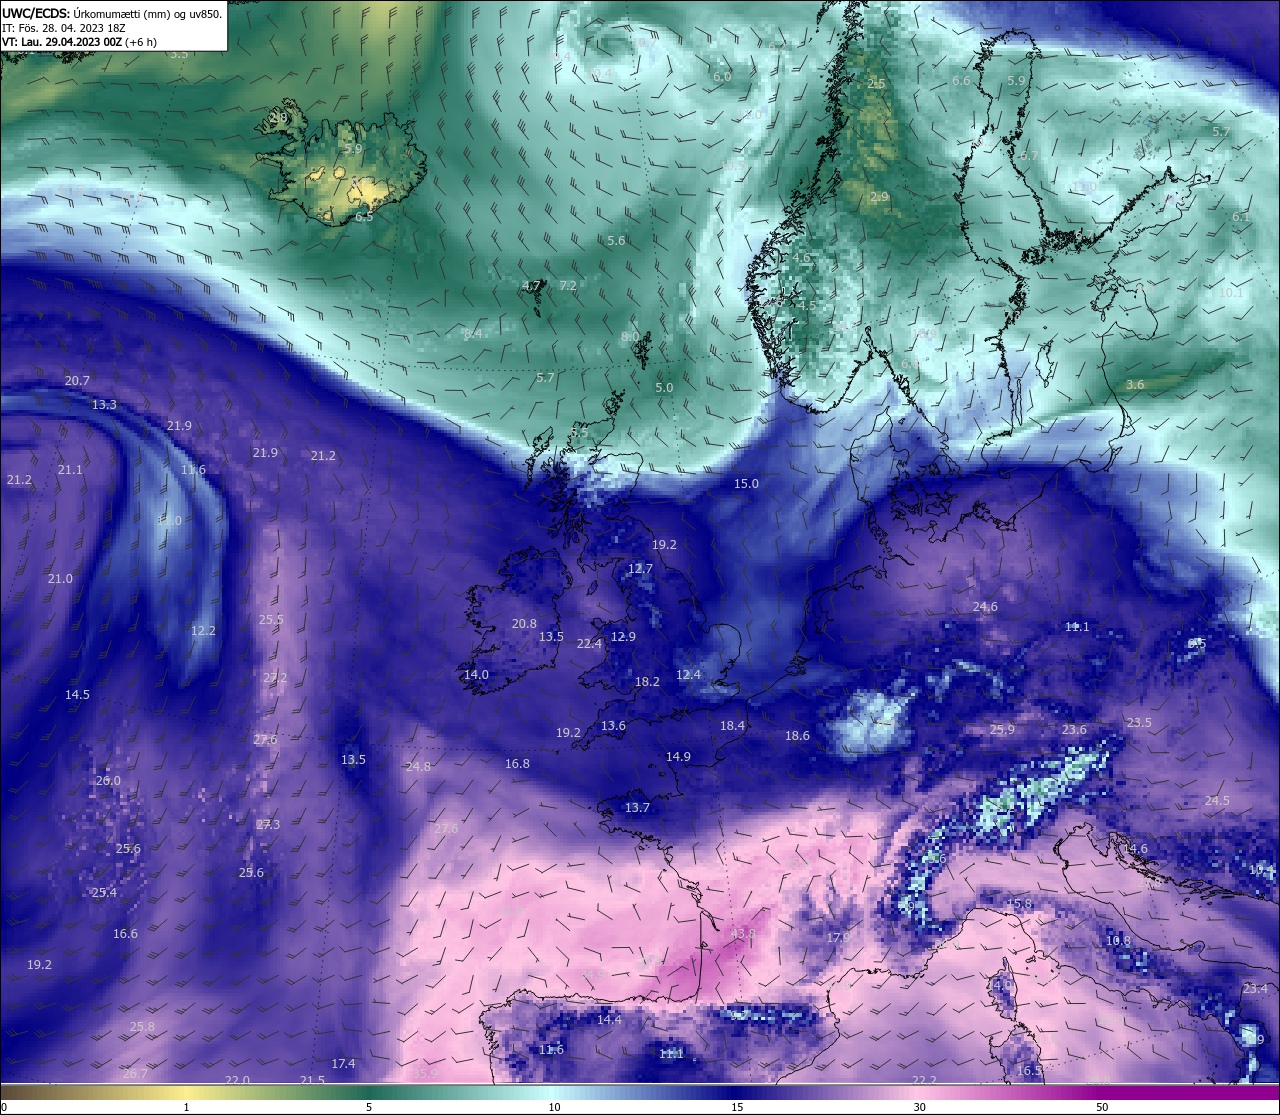Click the 50 label on color scale

[x=1102, y=1107]
